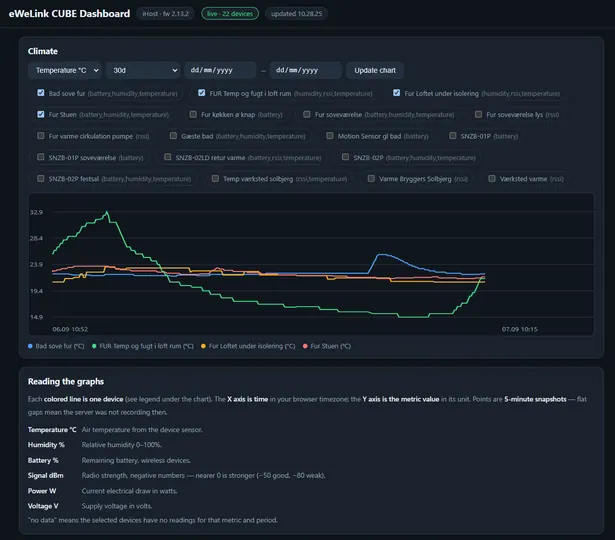Click the Power W row label
Image resolution: width=615 pixels, height=540 pixels.
point(42,491)
